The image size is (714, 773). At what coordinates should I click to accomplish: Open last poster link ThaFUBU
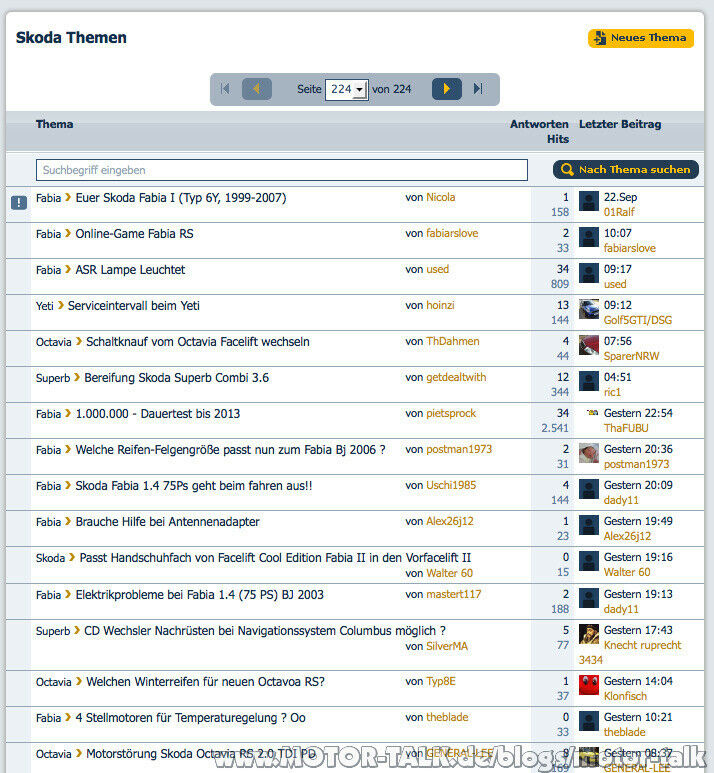click(626, 428)
